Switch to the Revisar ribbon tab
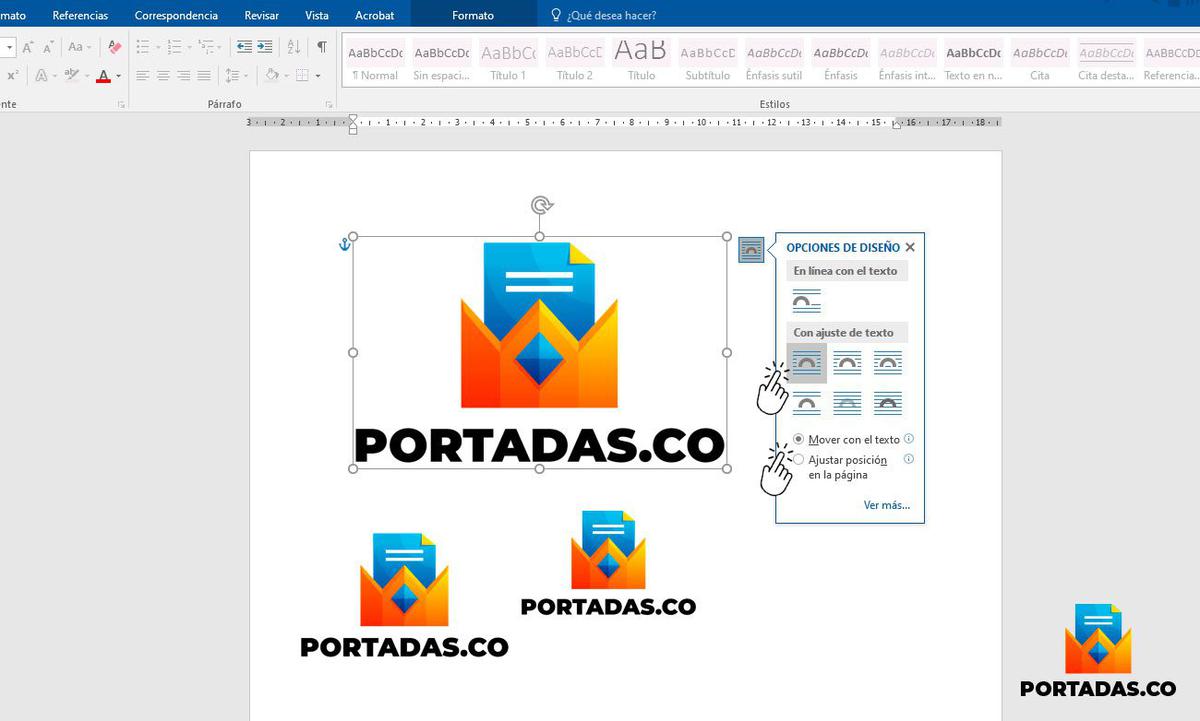1200x721 pixels. 261,15
